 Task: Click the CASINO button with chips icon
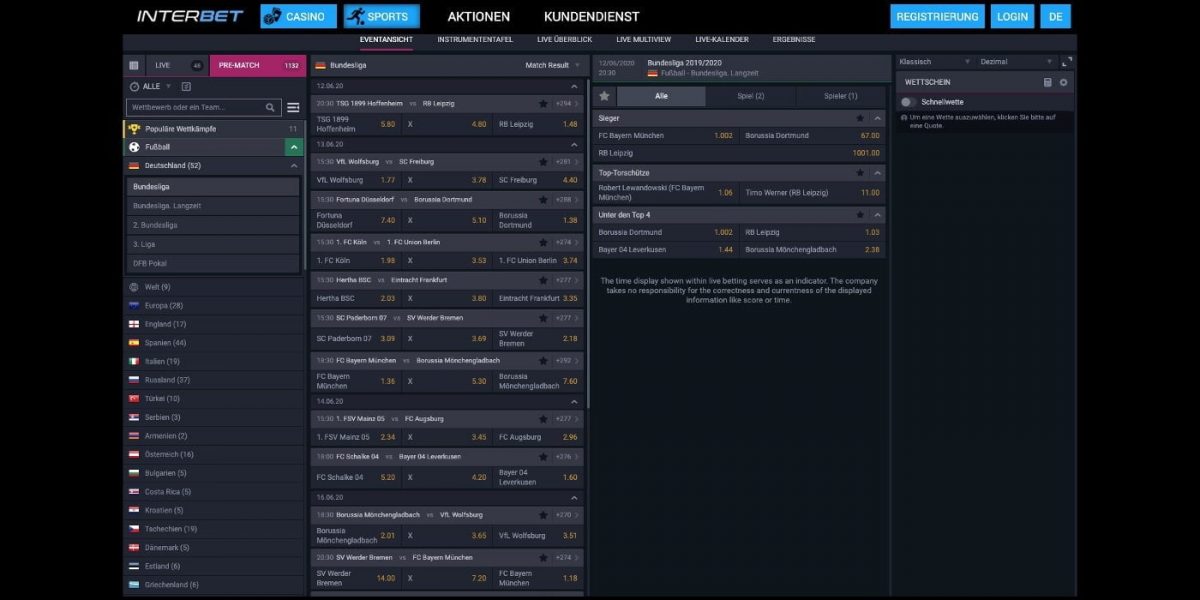tap(298, 16)
